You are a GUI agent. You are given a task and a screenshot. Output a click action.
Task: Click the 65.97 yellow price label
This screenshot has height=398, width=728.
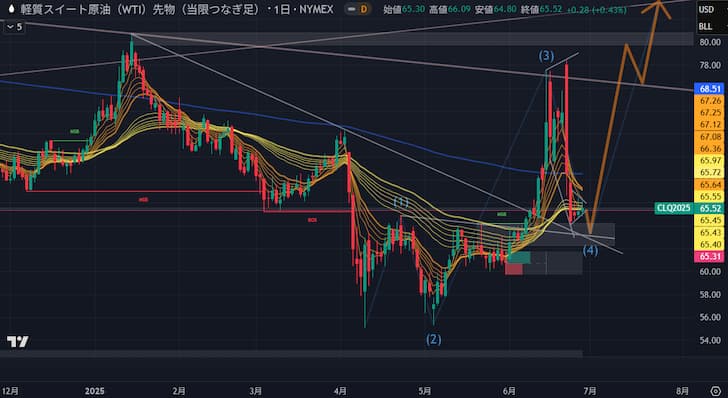pos(710,160)
